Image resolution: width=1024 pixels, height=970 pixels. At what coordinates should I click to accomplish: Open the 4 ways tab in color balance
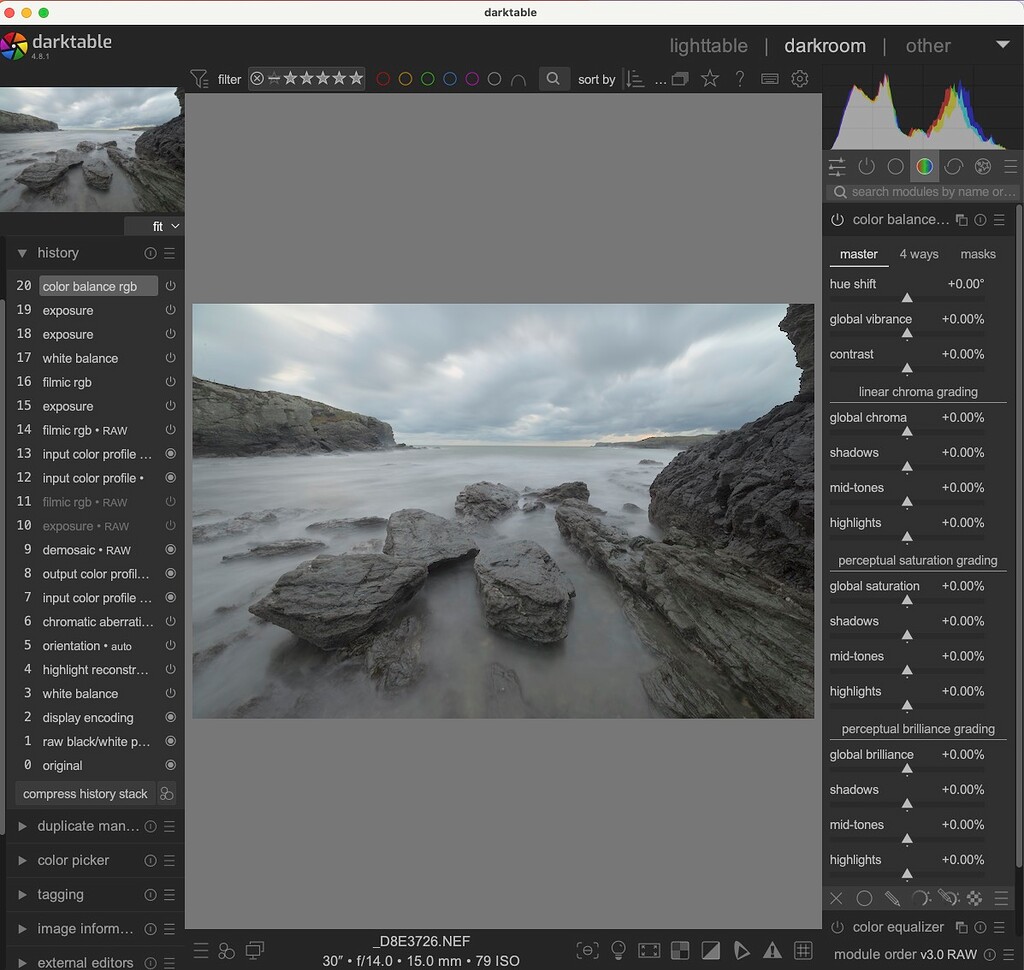919,254
